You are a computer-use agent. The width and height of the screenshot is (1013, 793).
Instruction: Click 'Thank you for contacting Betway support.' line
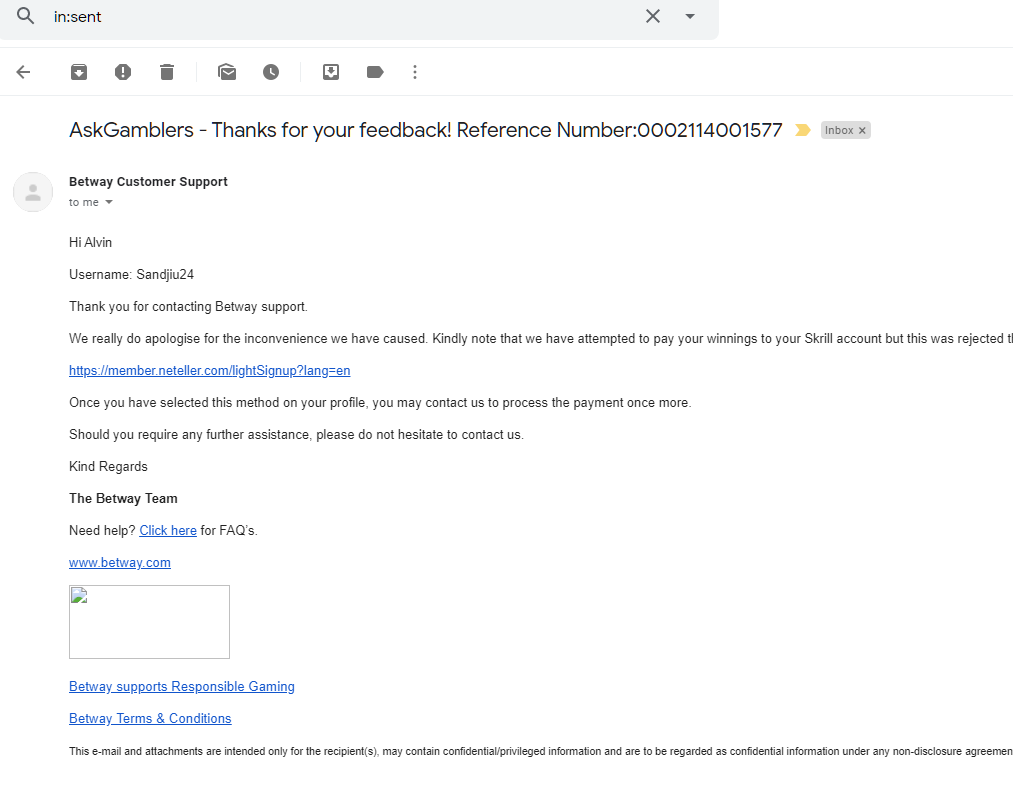(x=188, y=306)
